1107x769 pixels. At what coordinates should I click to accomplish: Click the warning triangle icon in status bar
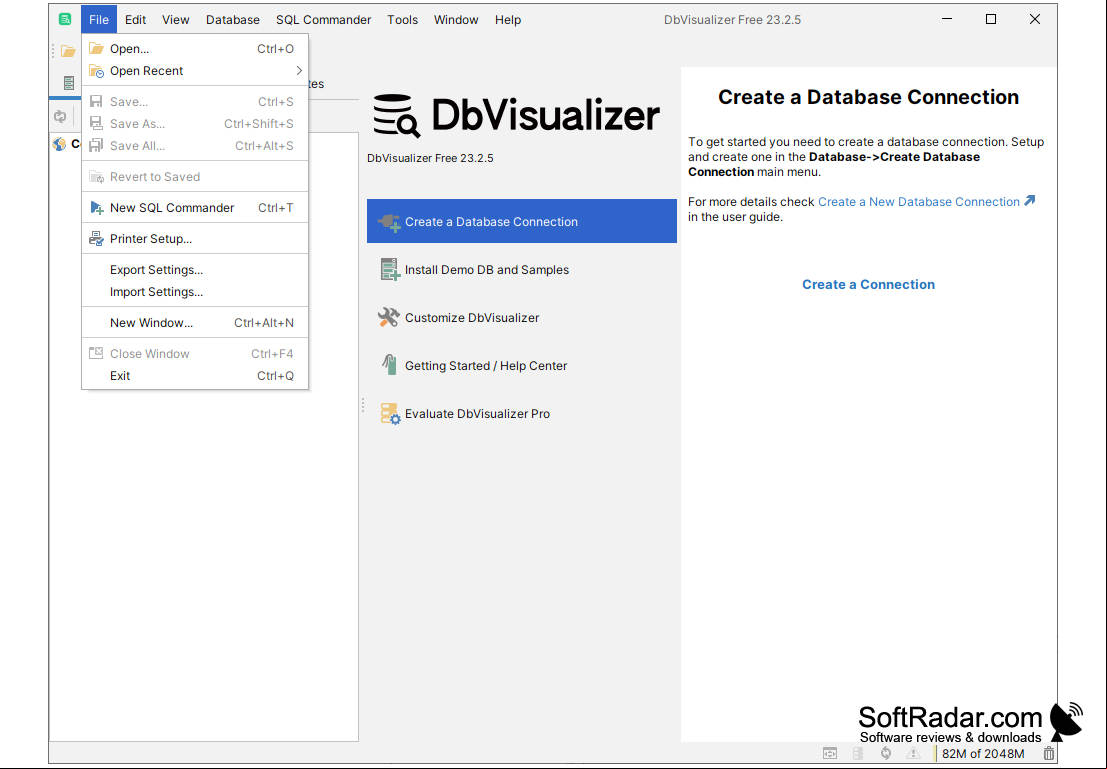[914, 753]
